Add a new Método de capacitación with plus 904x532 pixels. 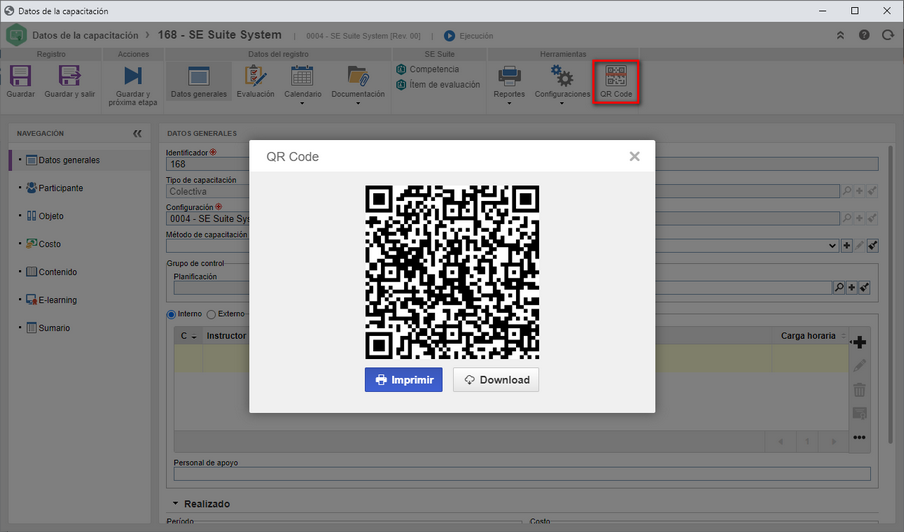(x=846, y=246)
